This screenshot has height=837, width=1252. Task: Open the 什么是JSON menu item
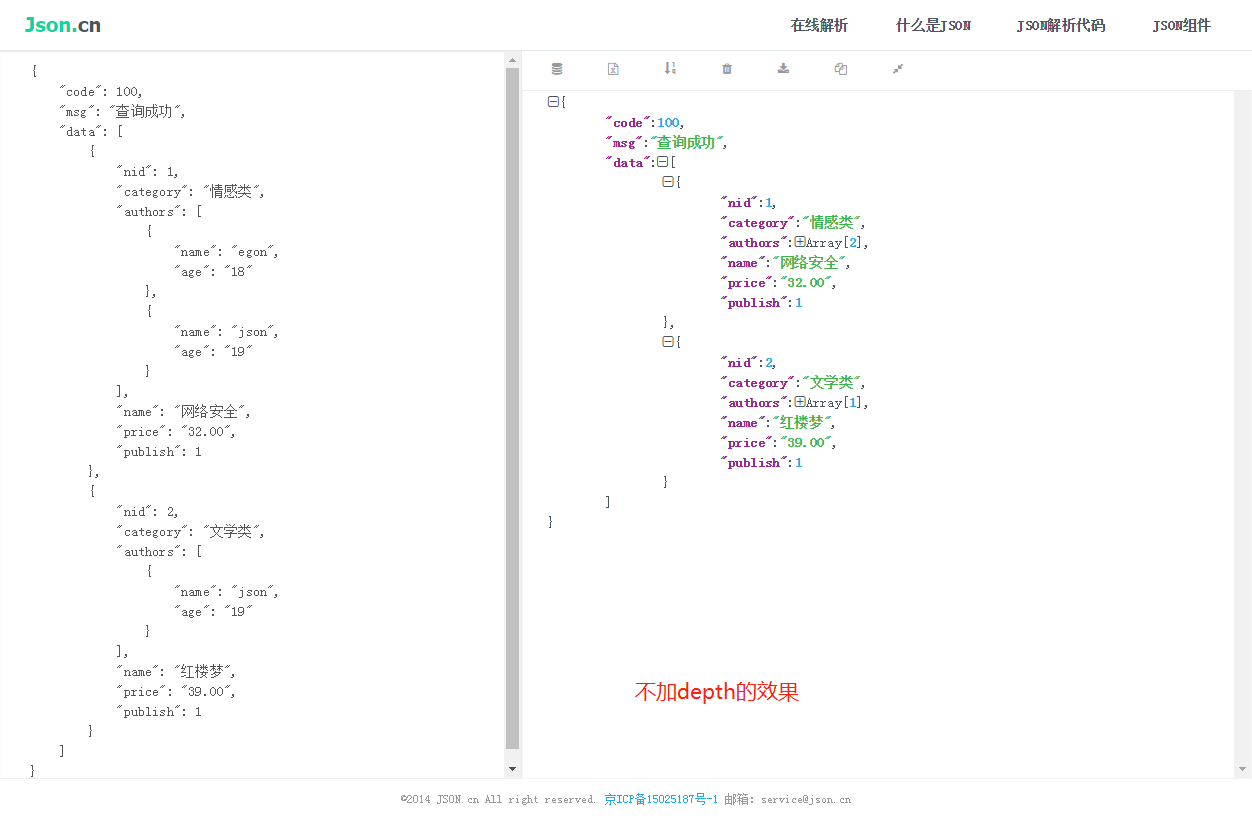tap(933, 26)
